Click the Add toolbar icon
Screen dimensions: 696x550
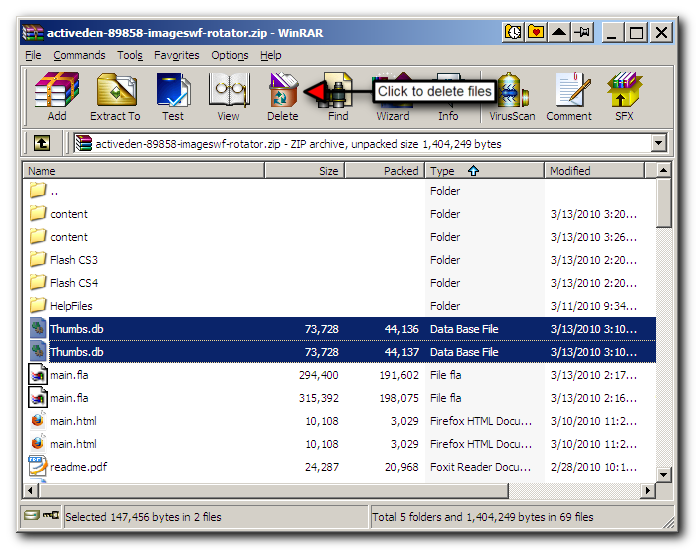tap(57, 97)
